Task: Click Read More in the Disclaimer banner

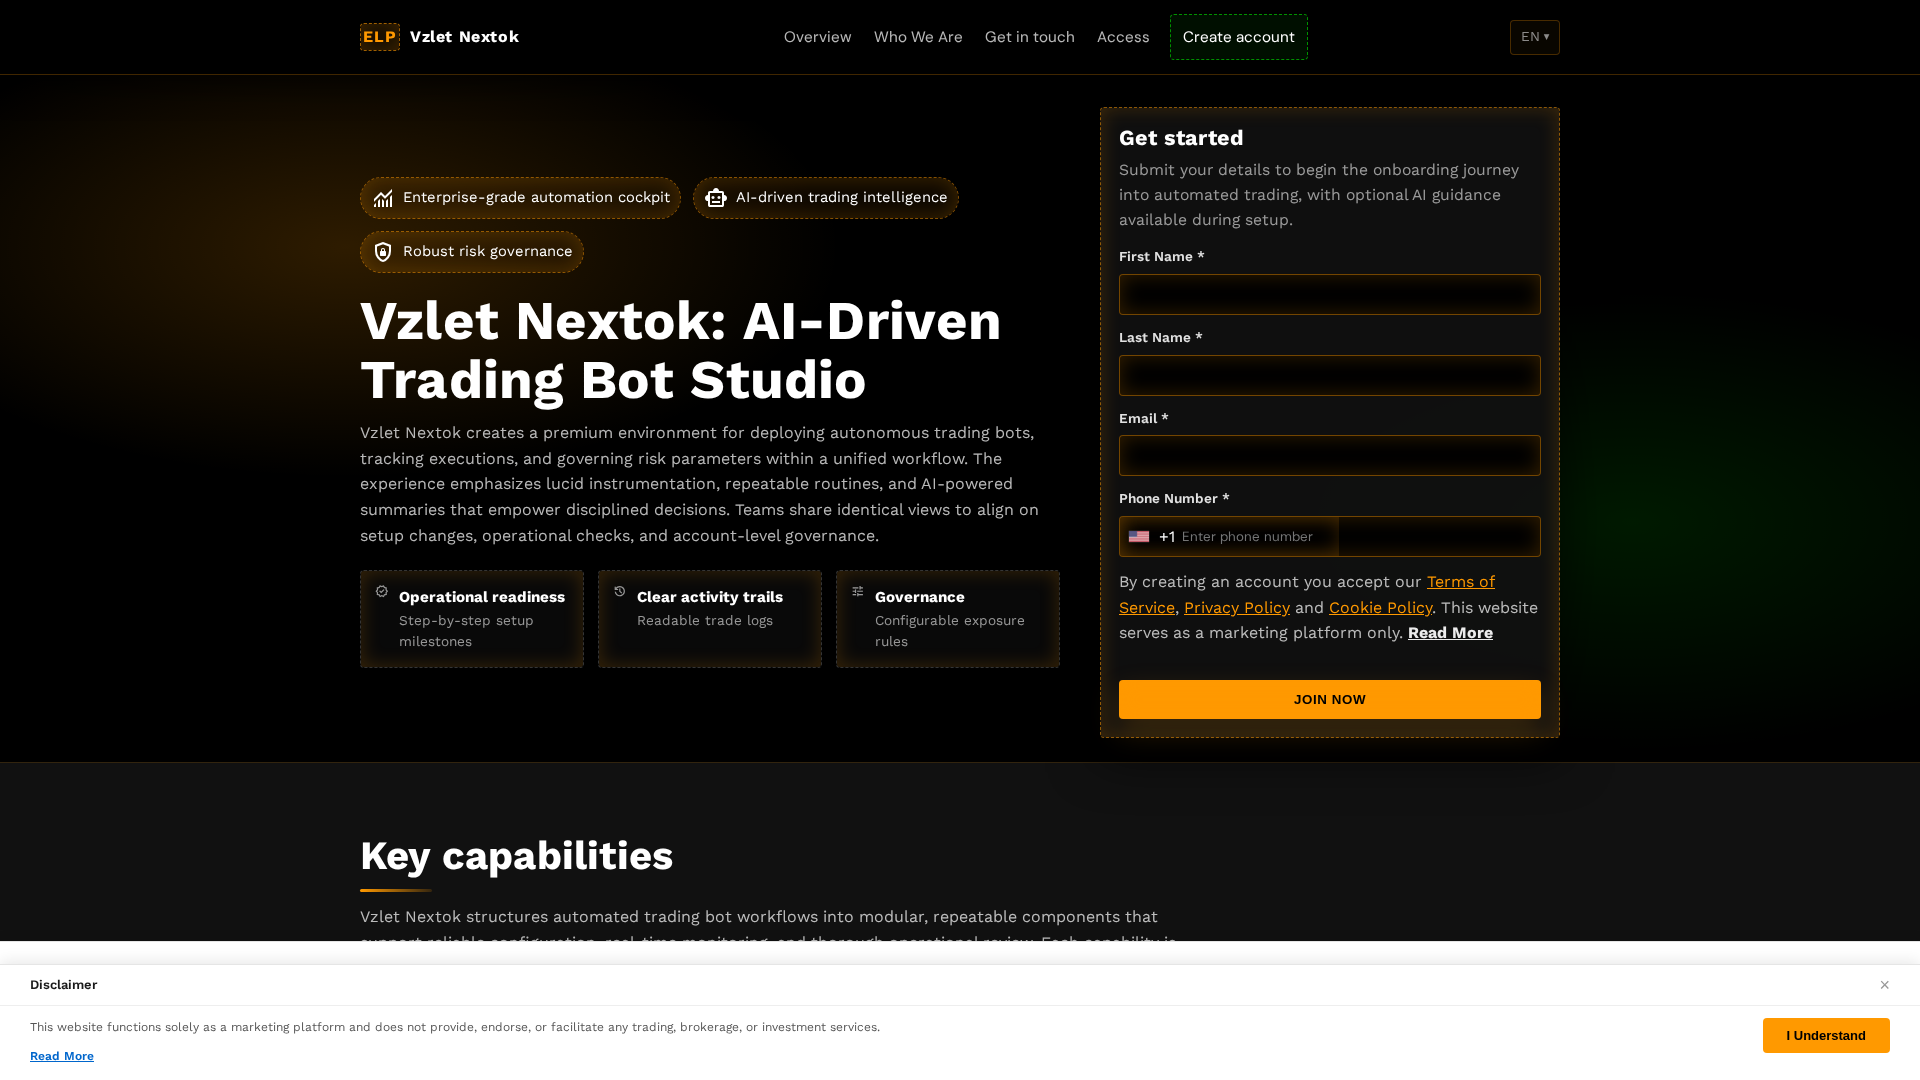Action: [62, 1056]
